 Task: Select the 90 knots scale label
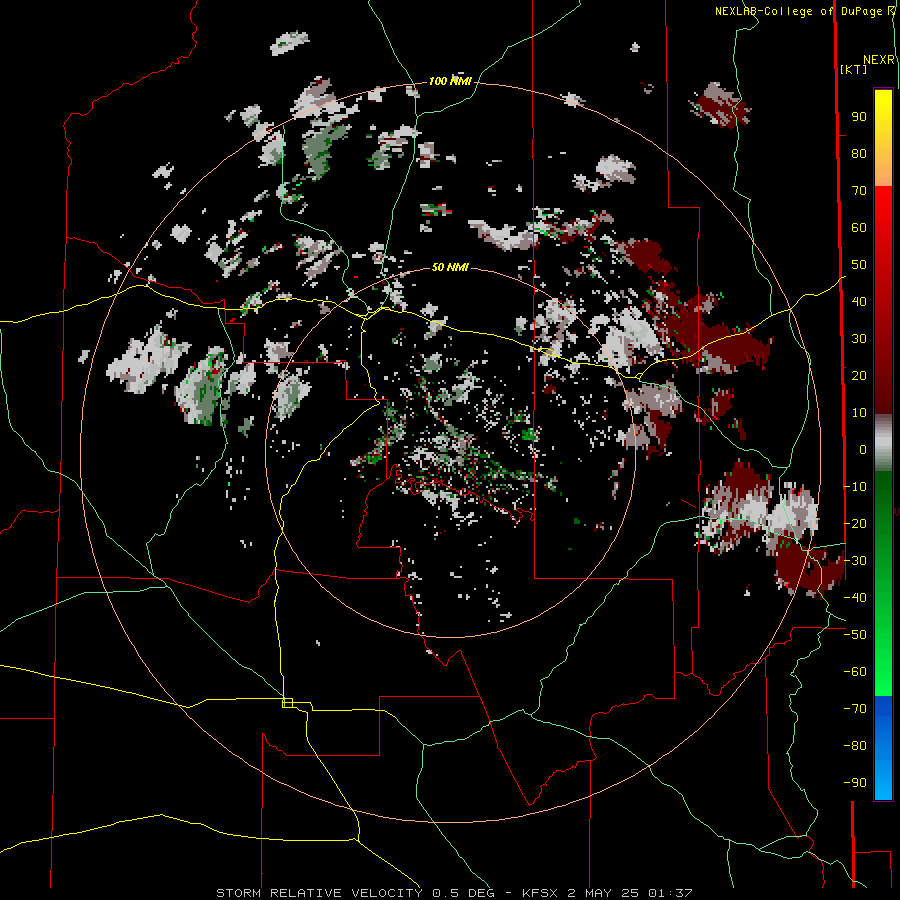(x=859, y=117)
